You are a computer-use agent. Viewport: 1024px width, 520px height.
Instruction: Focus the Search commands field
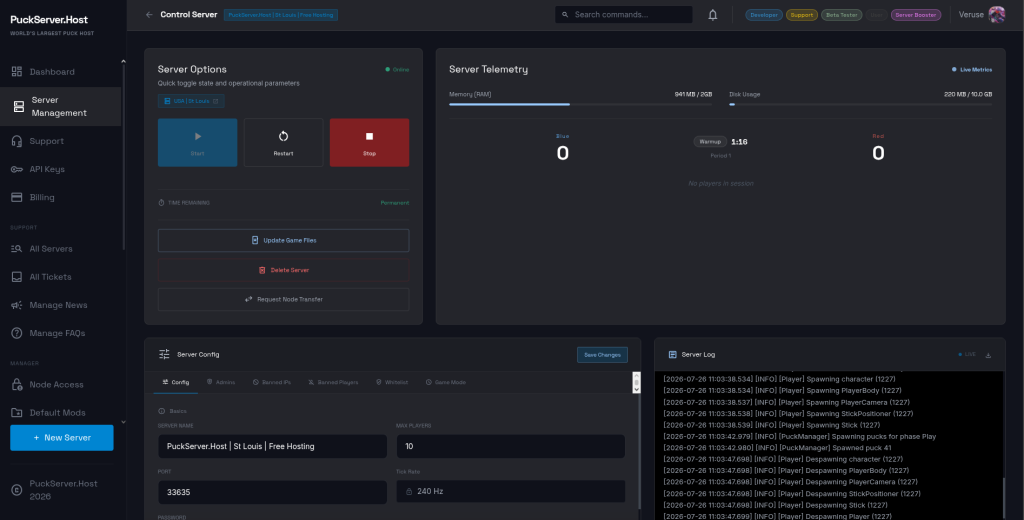point(624,14)
